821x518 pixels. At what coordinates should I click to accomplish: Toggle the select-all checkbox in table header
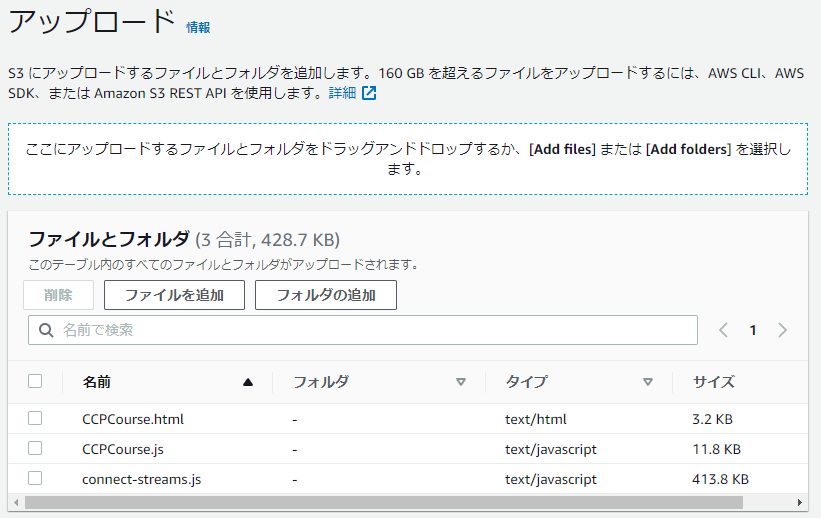tap(35, 381)
